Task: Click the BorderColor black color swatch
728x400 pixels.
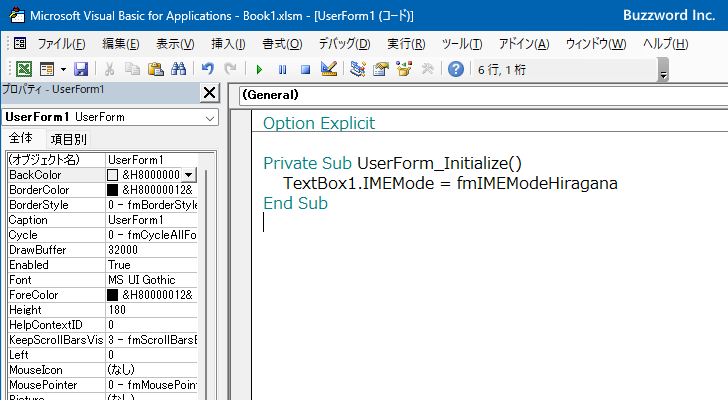Action: [x=112, y=190]
